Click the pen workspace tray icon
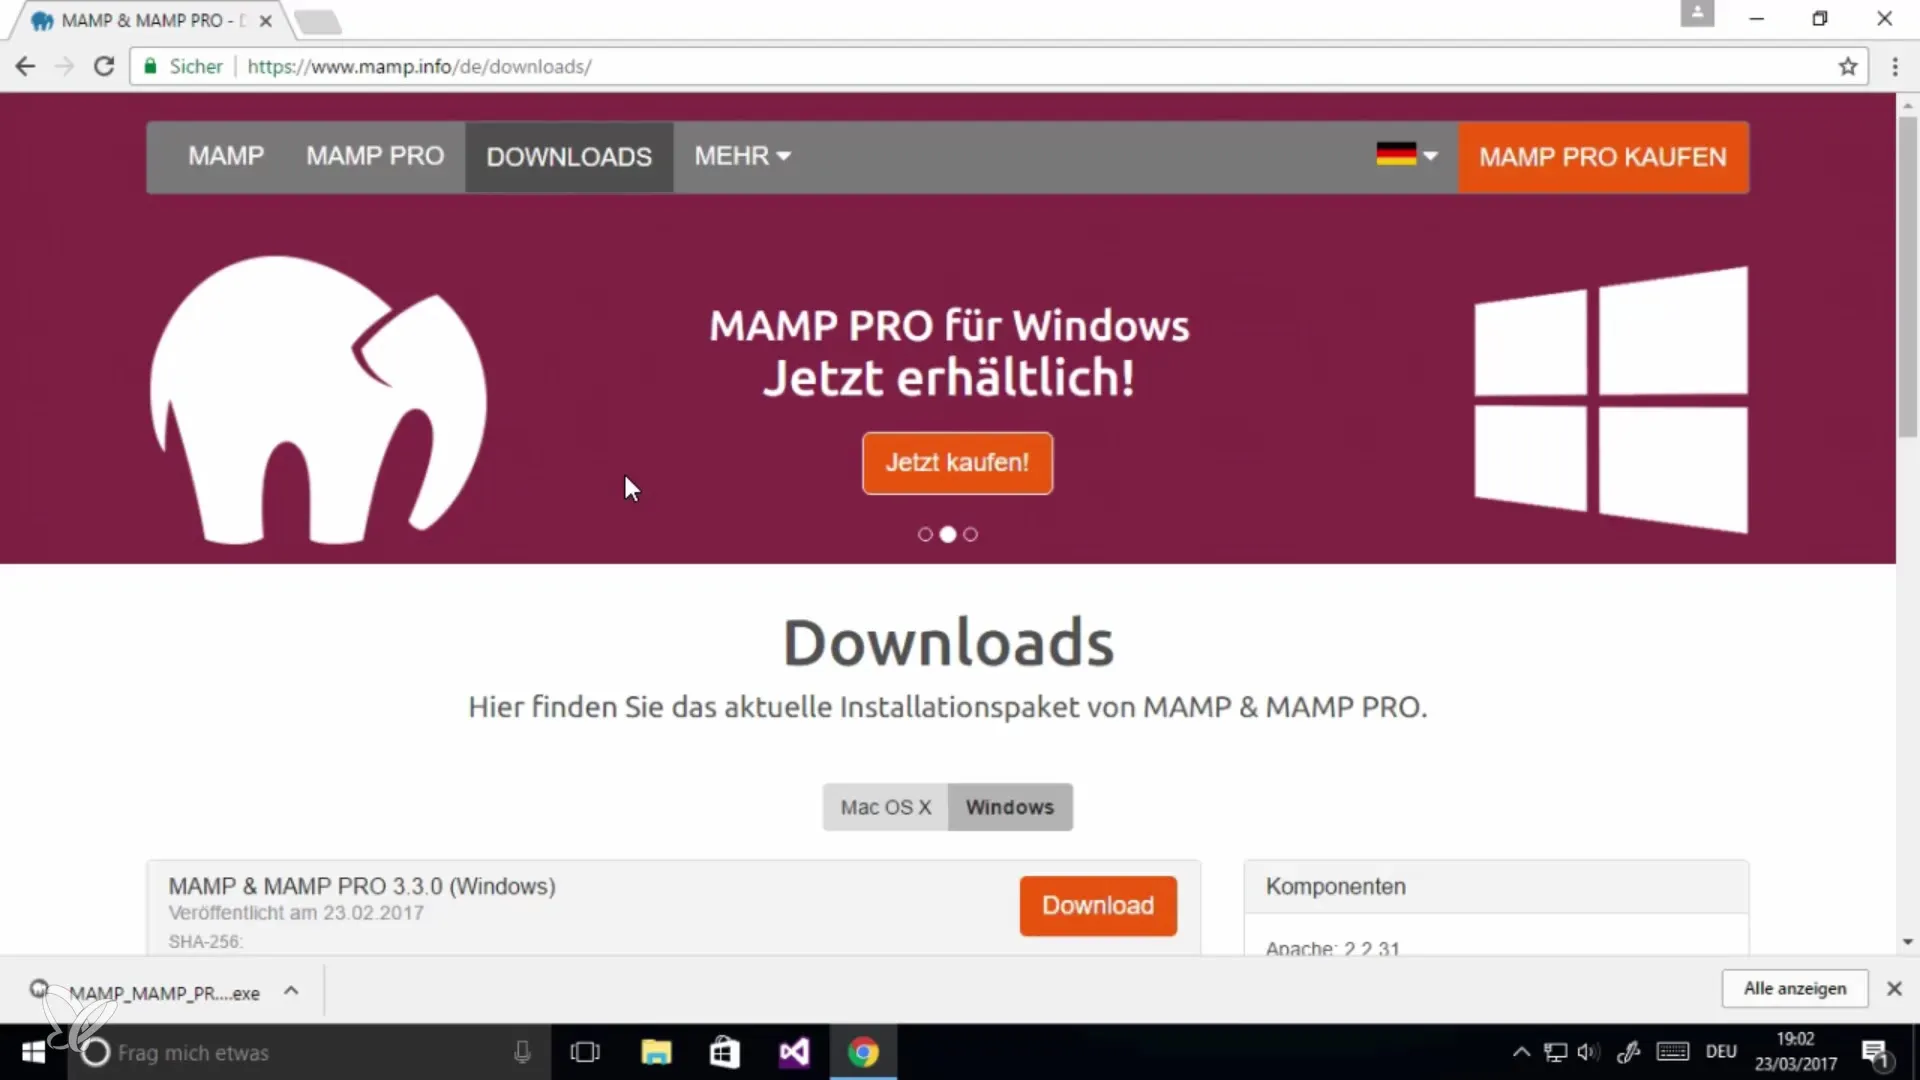Viewport: 1920px width, 1080px height. click(x=1628, y=1052)
